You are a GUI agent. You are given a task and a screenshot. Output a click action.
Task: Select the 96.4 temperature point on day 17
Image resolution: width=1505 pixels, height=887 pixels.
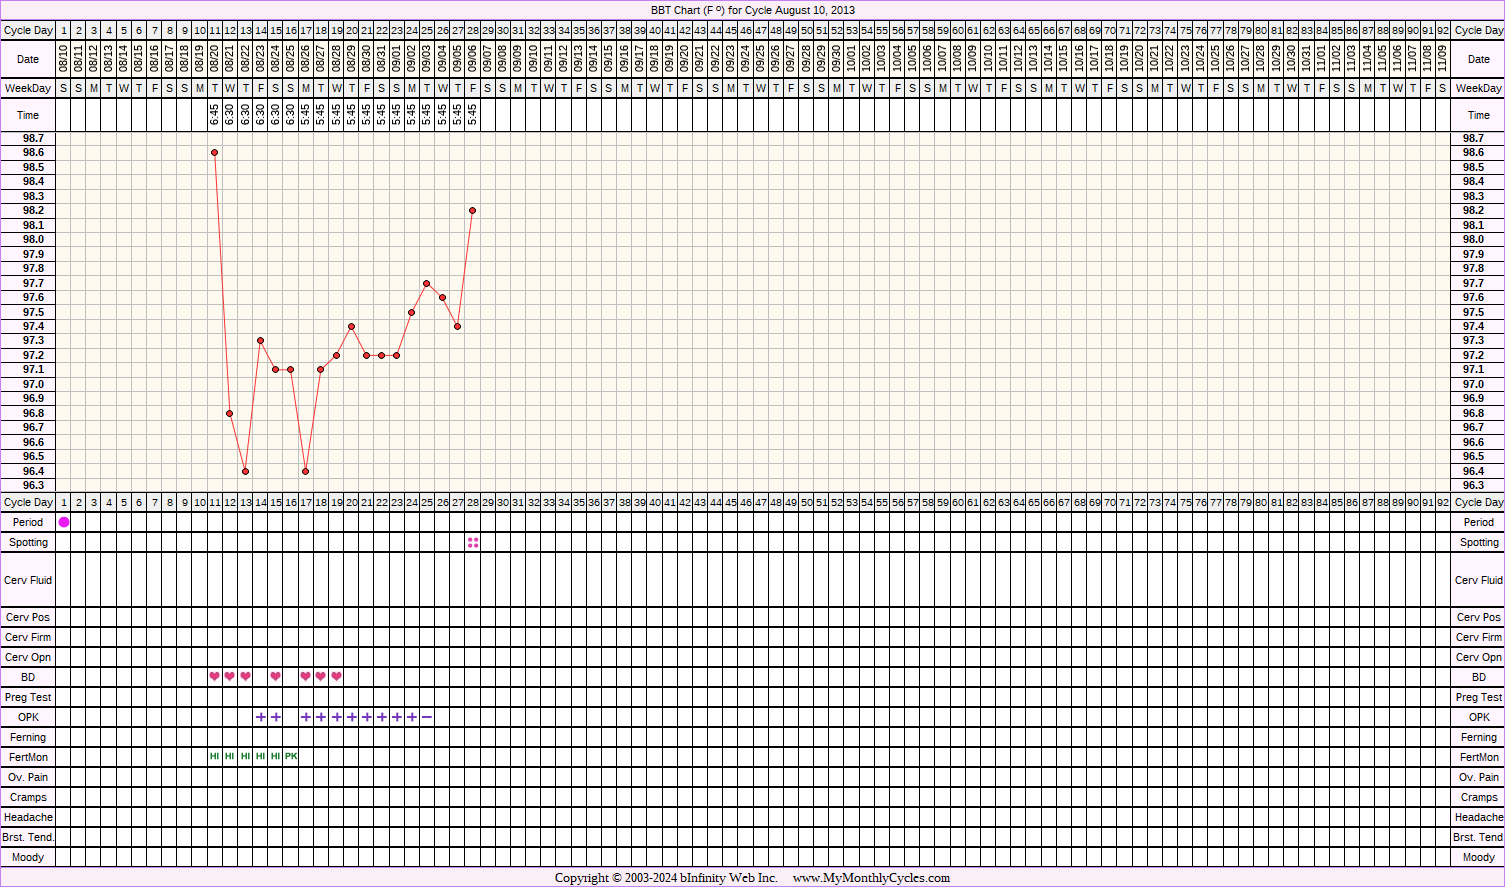(306, 471)
